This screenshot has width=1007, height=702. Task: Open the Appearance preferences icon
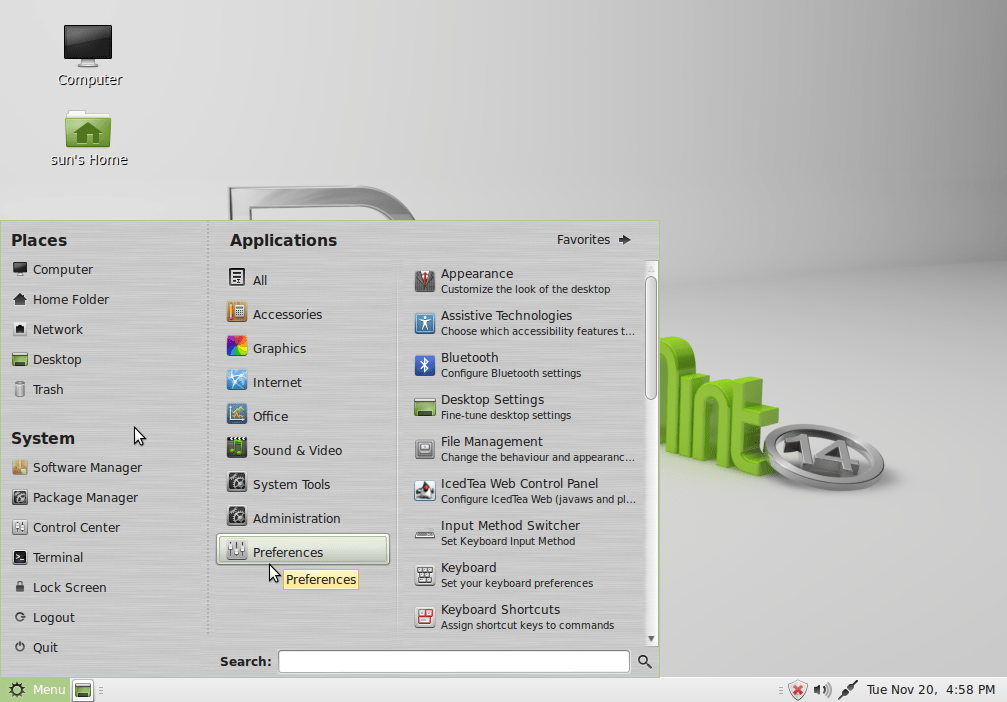click(x=425, y=281)
